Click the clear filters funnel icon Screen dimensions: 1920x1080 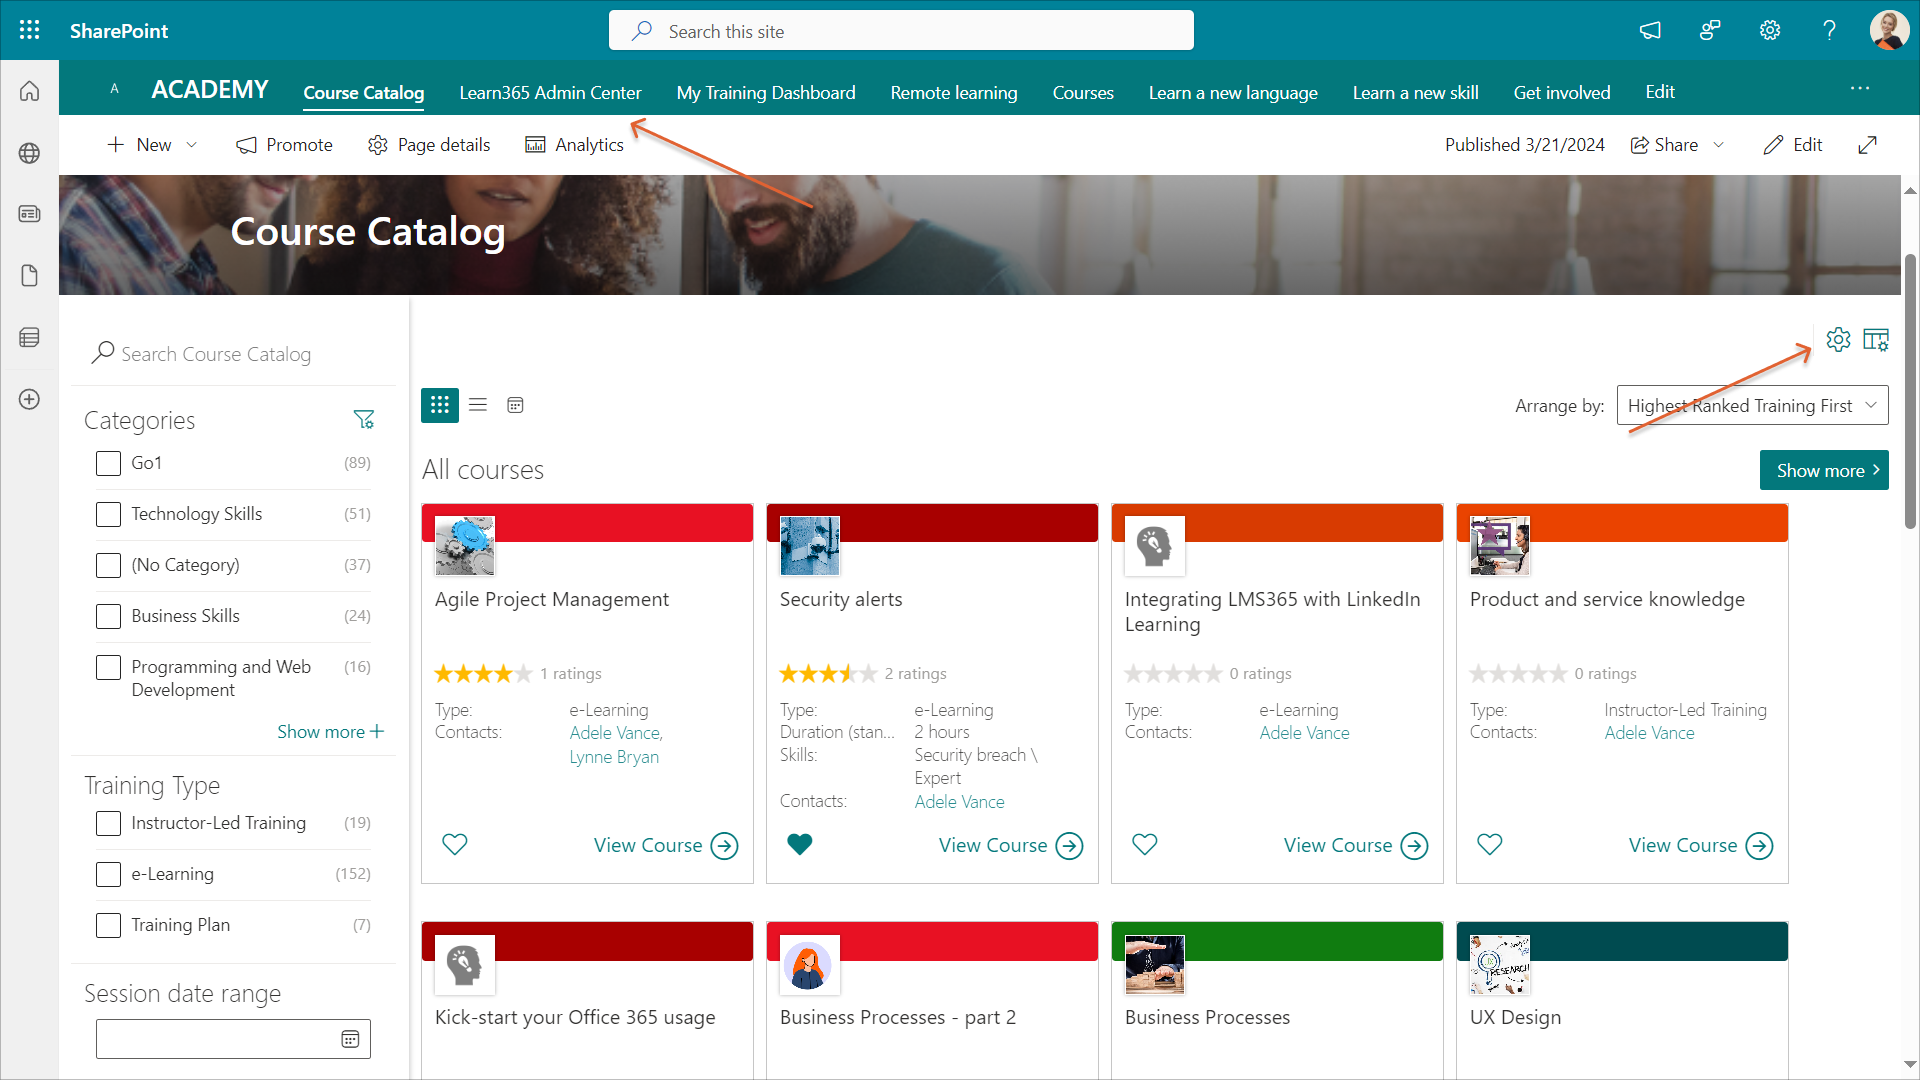364,420
